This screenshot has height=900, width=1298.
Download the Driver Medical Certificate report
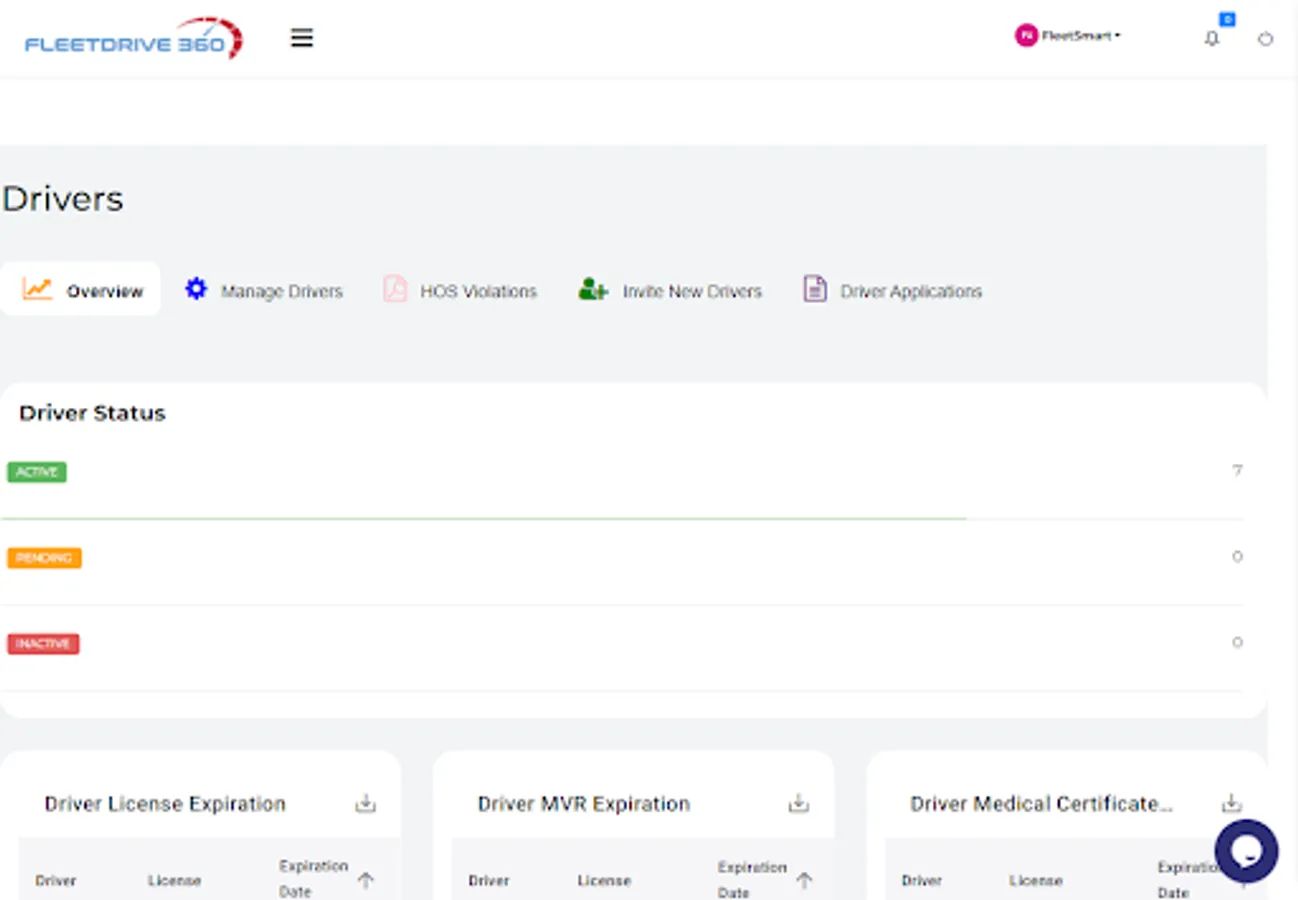click(1231, 800)
